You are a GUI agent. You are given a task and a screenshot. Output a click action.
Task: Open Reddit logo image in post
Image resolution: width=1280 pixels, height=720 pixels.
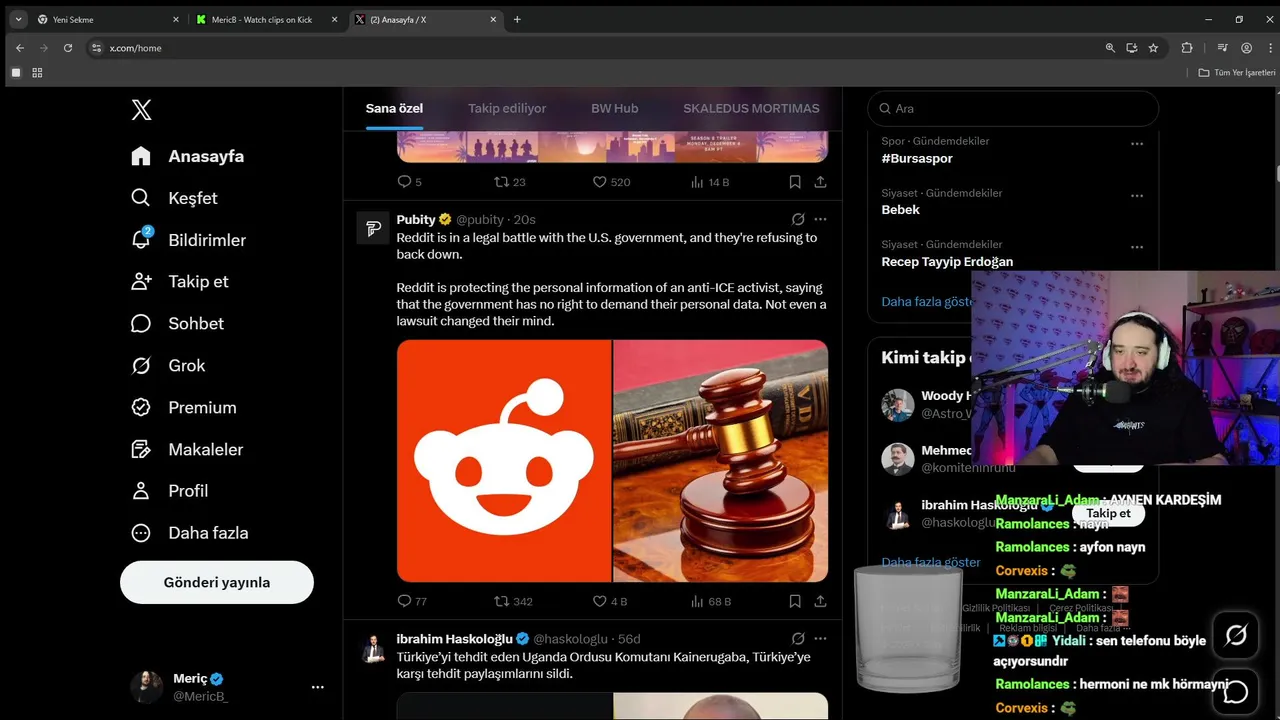pyautogui.click(x=504, y=461)
